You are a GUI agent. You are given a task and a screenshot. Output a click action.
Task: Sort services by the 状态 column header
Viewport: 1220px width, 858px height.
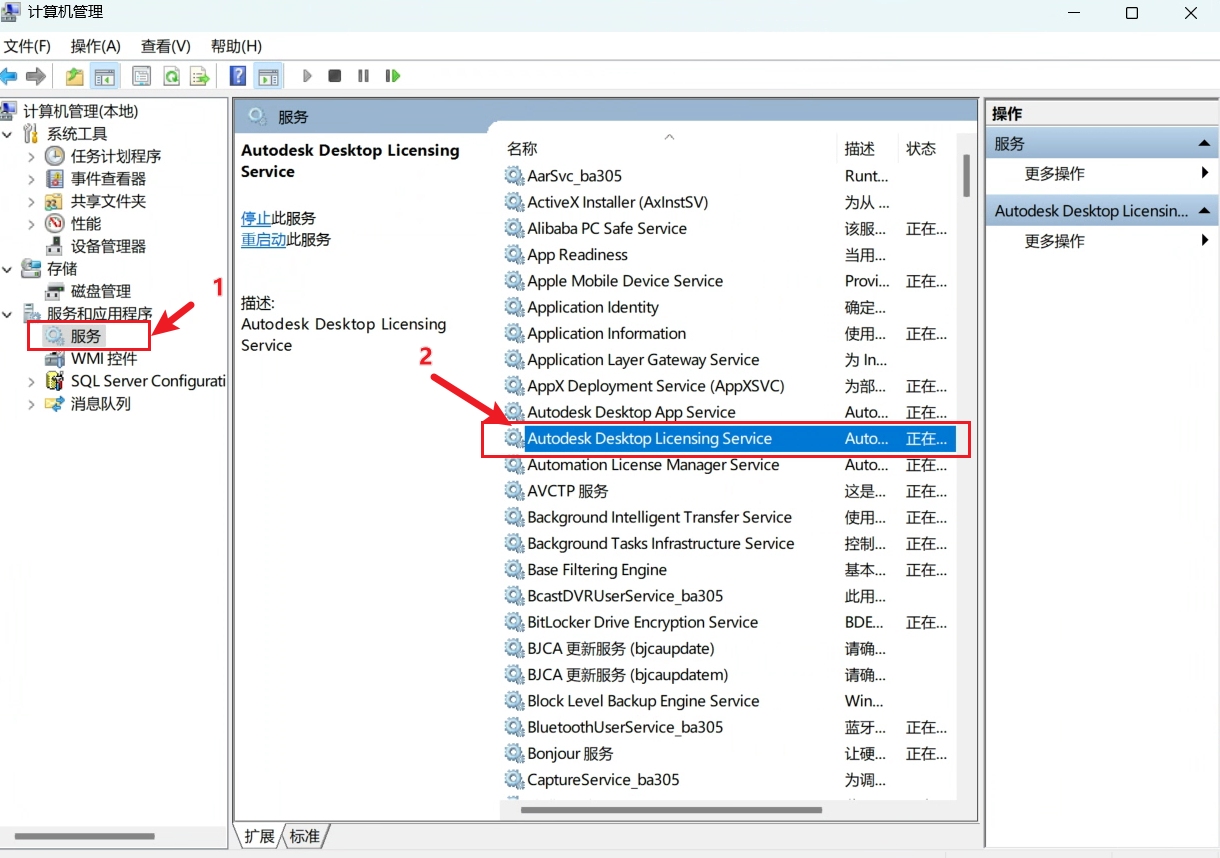coord(921,149)
